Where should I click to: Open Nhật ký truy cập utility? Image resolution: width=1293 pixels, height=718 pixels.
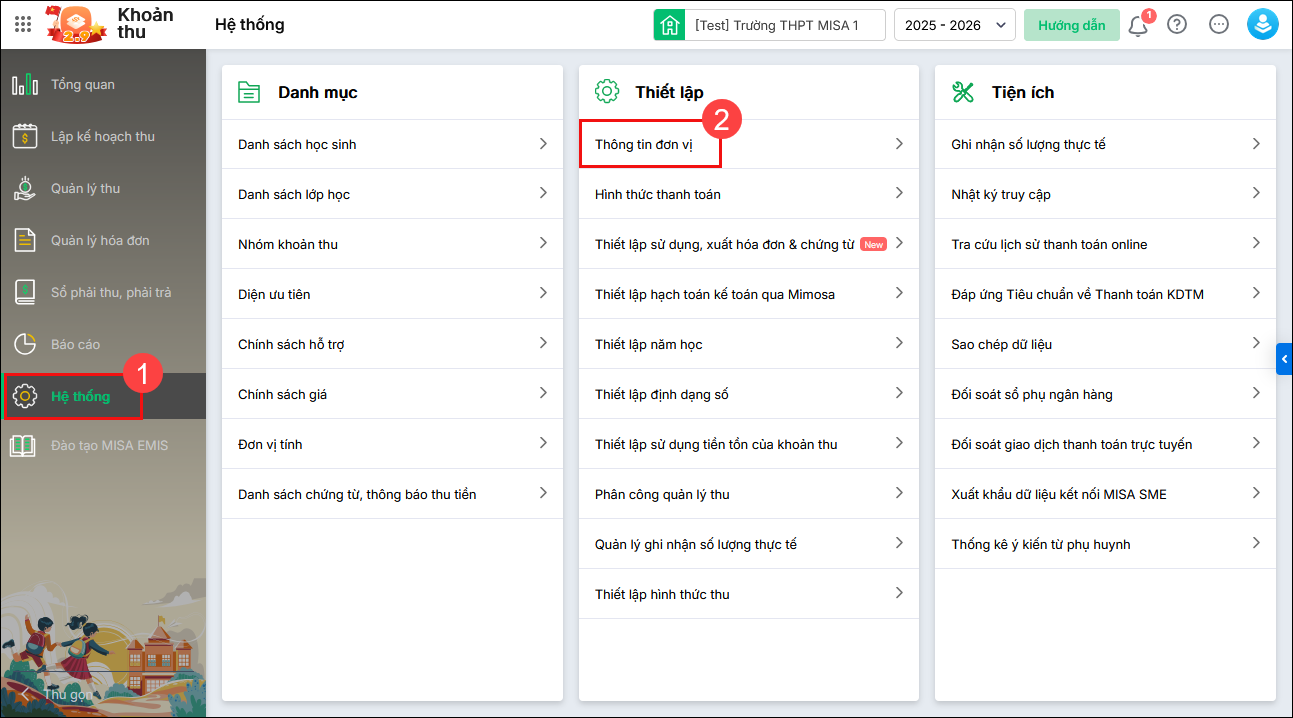[1001, 194]
